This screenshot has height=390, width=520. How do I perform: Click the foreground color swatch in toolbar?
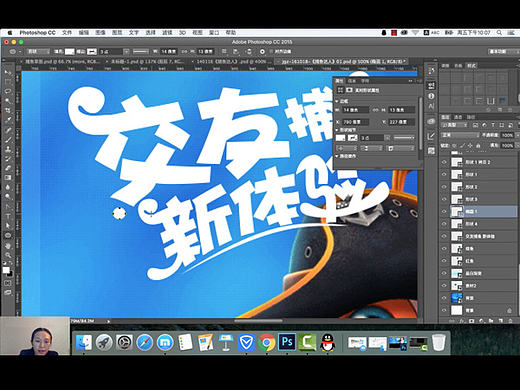click(6, 270)
